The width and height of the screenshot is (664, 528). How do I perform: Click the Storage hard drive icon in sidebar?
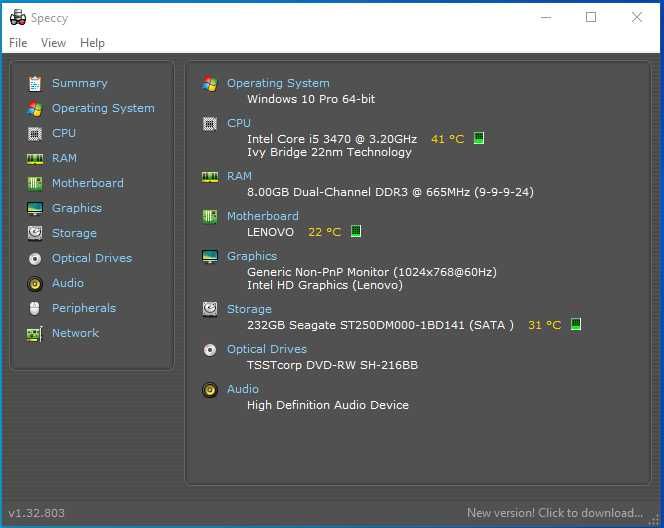(35, 233)
